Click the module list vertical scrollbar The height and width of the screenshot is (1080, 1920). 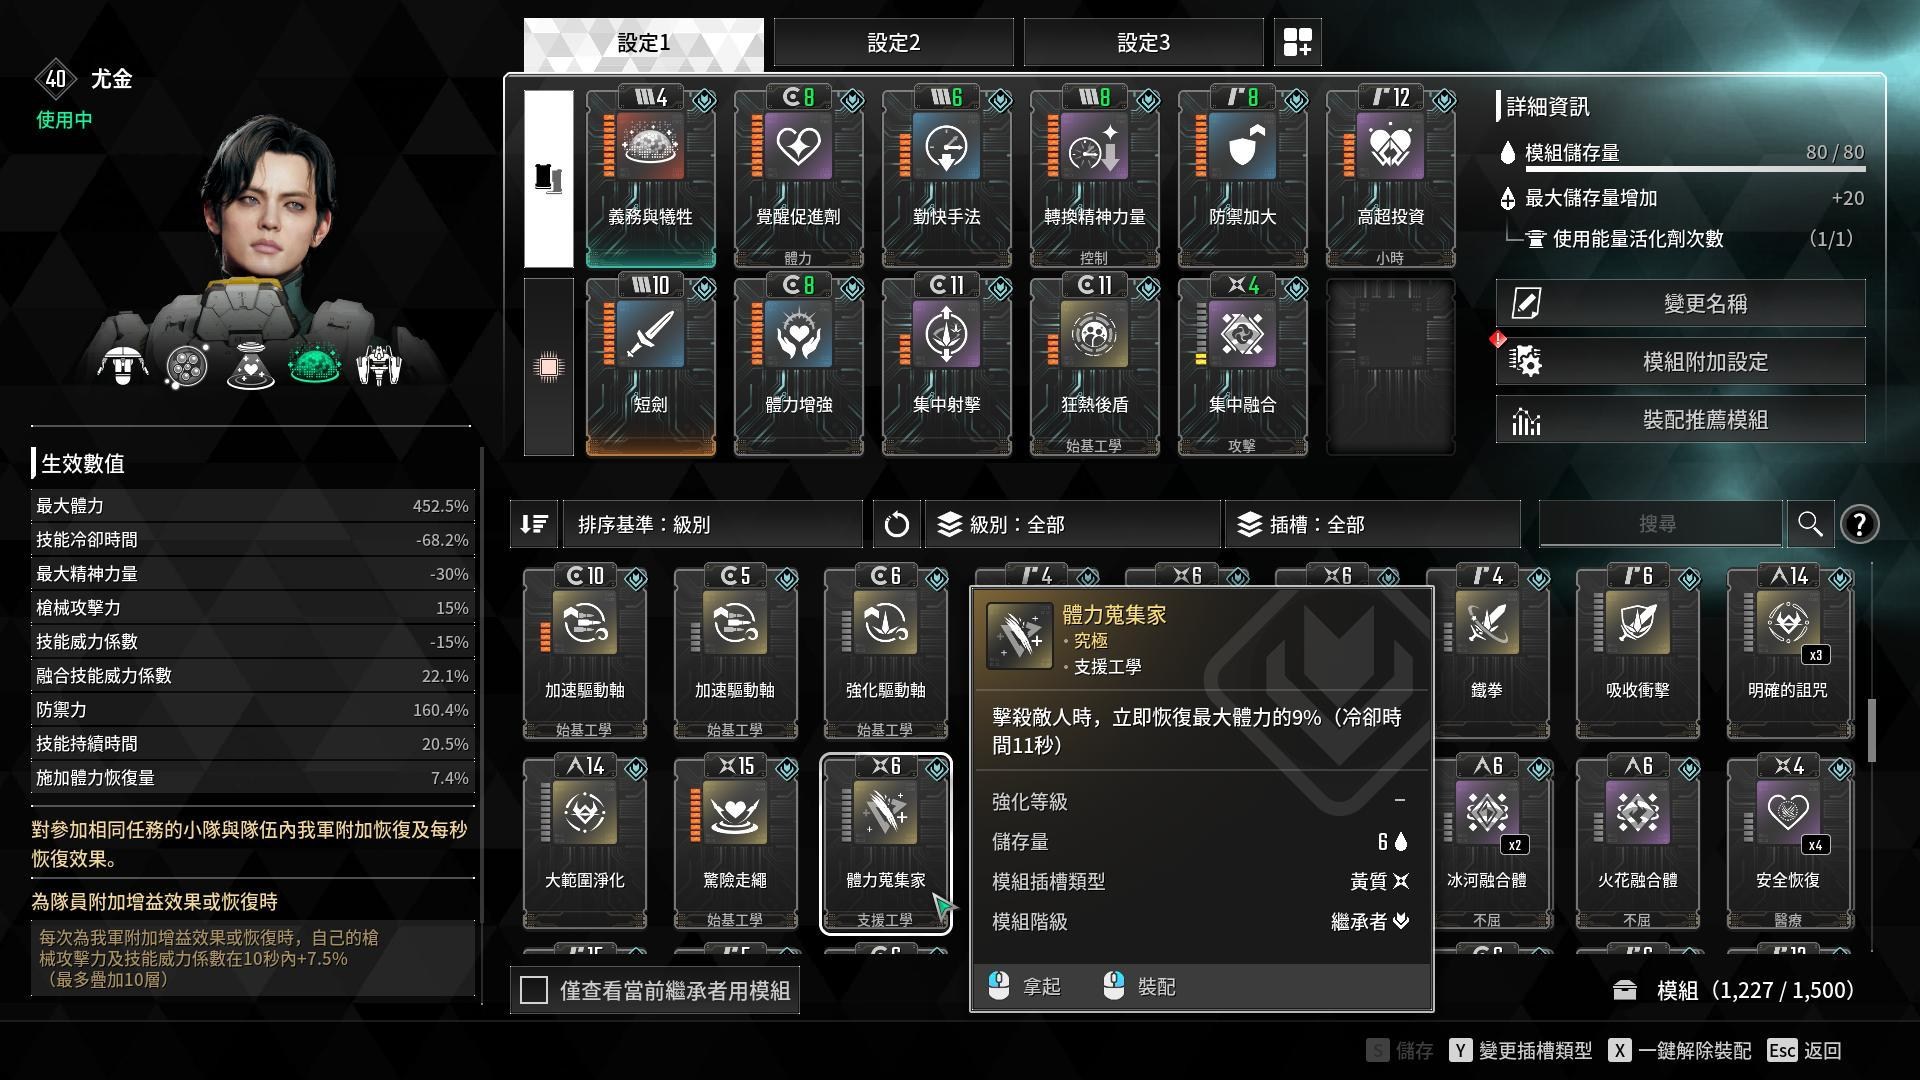click(x=1871, y=730)
